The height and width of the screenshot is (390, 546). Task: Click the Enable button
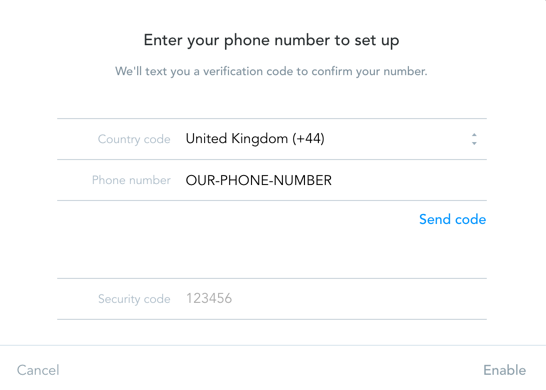coord(505,370)
